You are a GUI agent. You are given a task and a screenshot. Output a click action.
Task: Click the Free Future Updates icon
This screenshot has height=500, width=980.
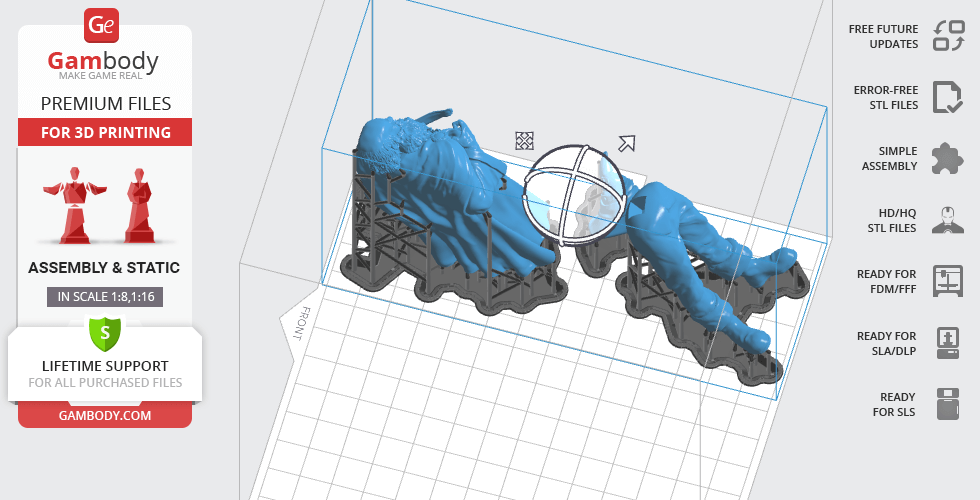tap(947, 36)
